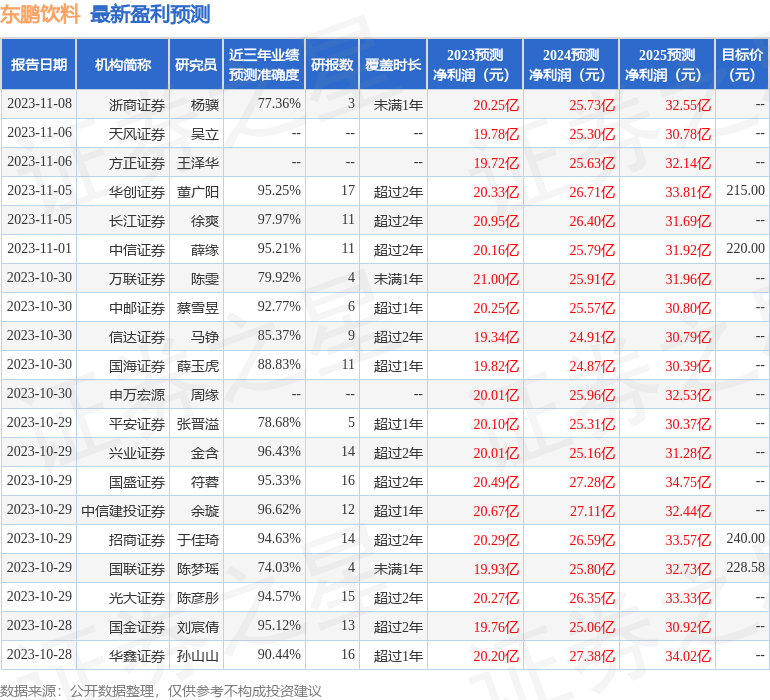Click the 东鹏饮料 title text
Screen dimensions: 770x700
point(40,14)
